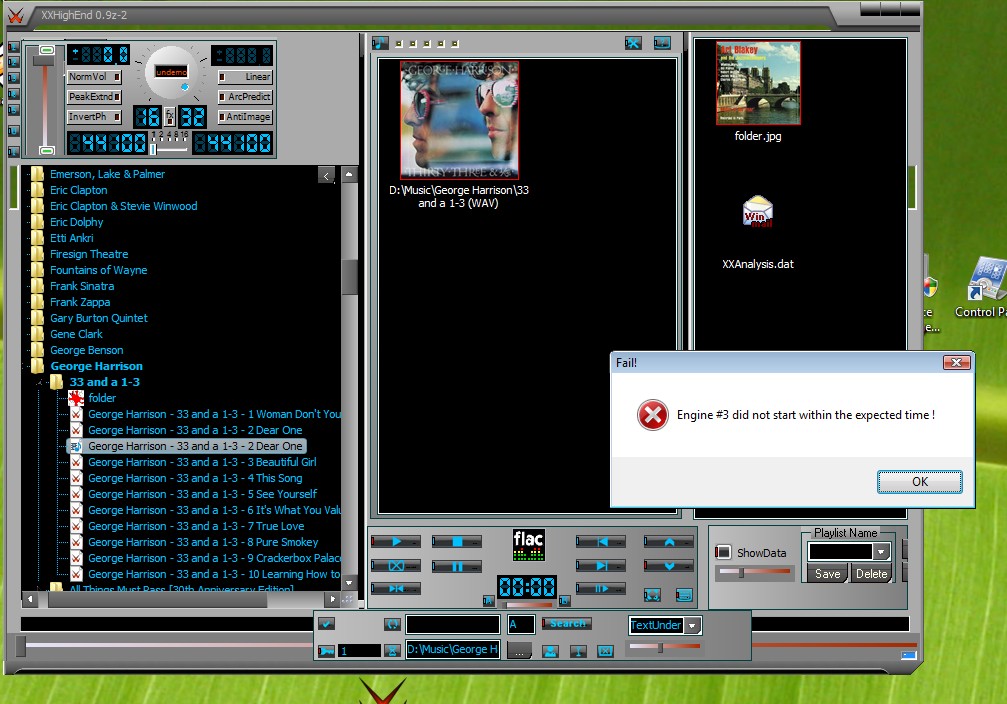Select Eric Clapton & Stevie Winwood folder

tap(123, 206)
